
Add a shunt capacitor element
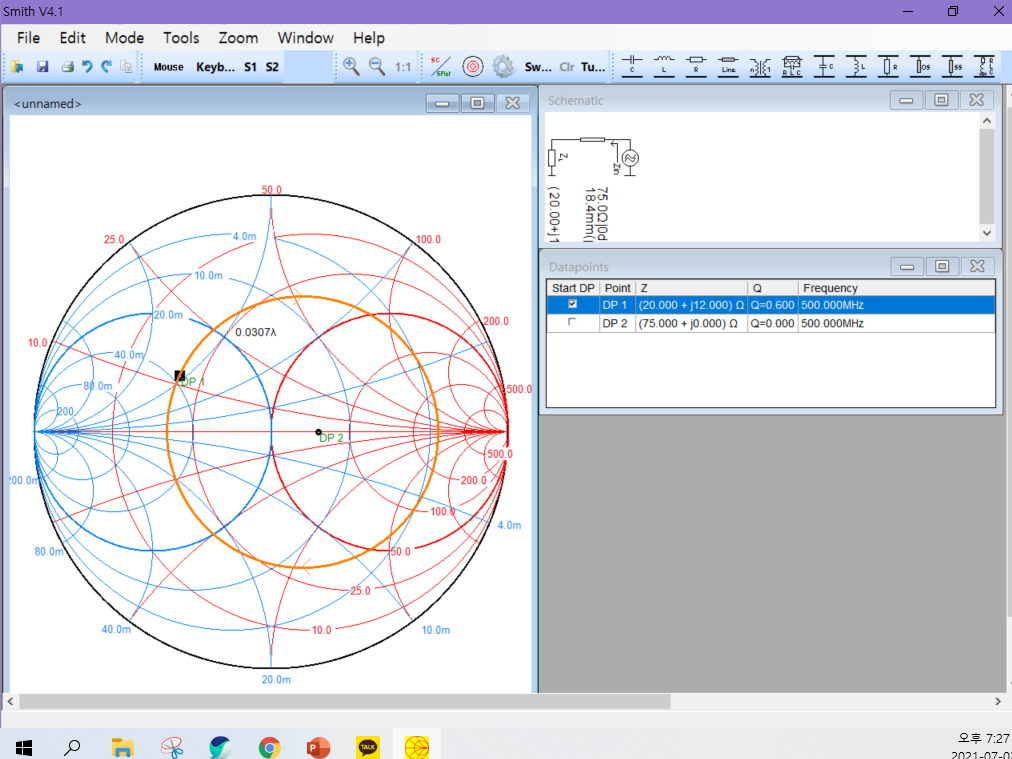824,66
